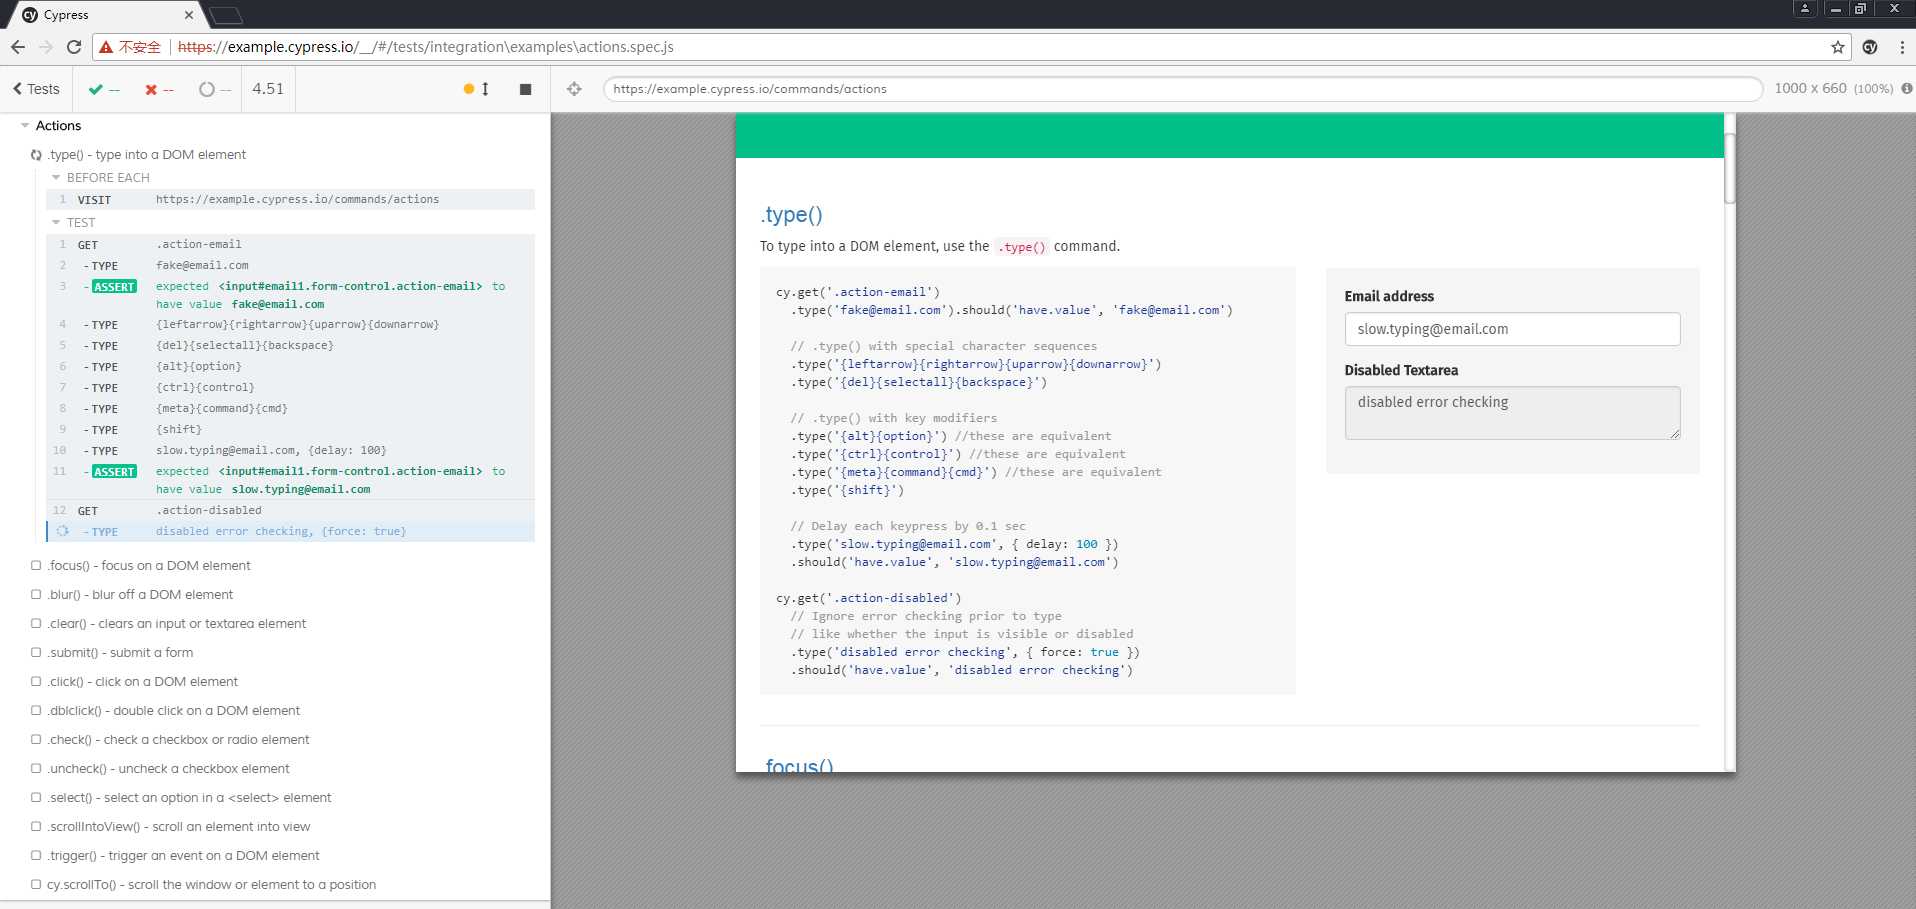
Task: Select the TYPE {alt}{option} command row
Action: [290, 366]
